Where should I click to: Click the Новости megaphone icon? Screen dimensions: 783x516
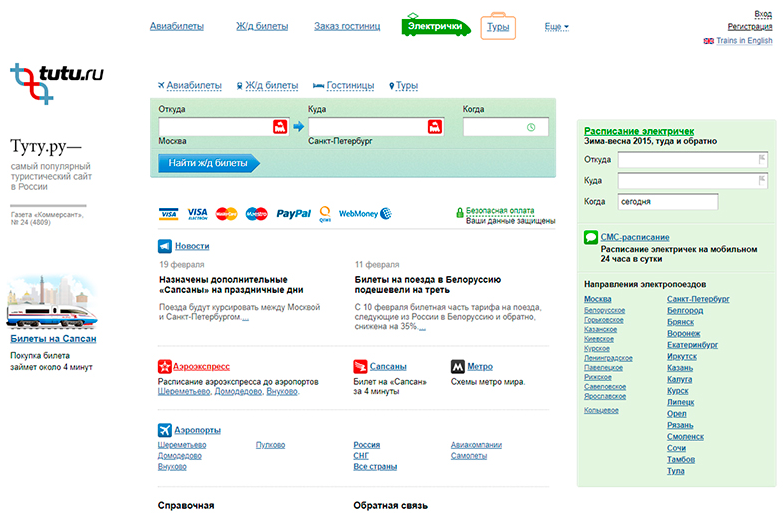pos(165,246)
